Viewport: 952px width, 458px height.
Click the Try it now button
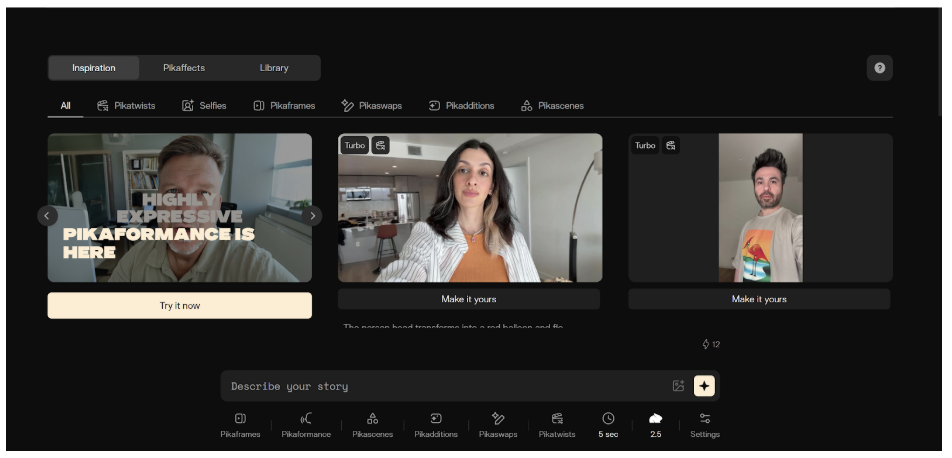(180, 306)
